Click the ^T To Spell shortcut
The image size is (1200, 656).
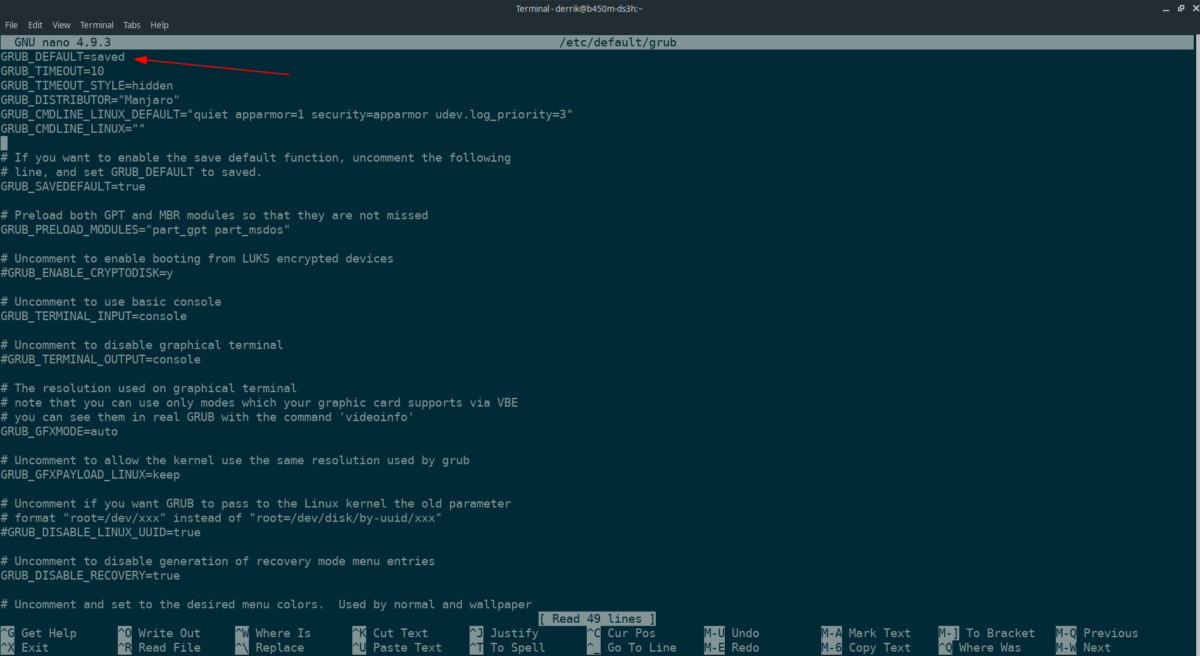tap(507, 648)
